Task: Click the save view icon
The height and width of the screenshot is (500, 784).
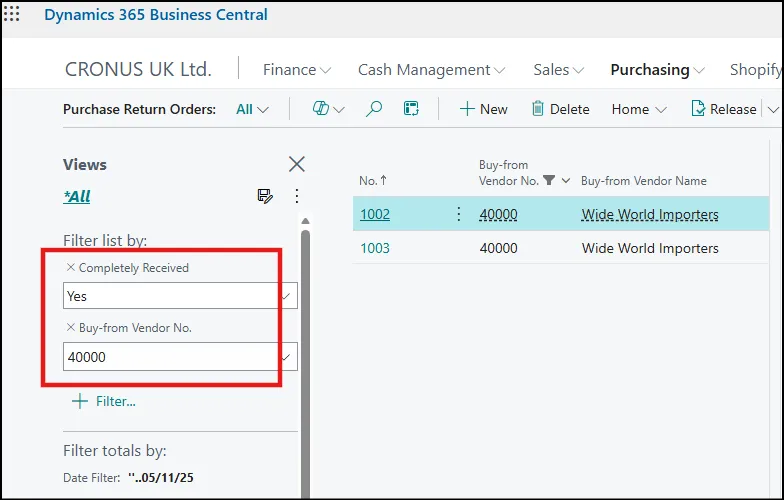Action: [x=265, y=196]
